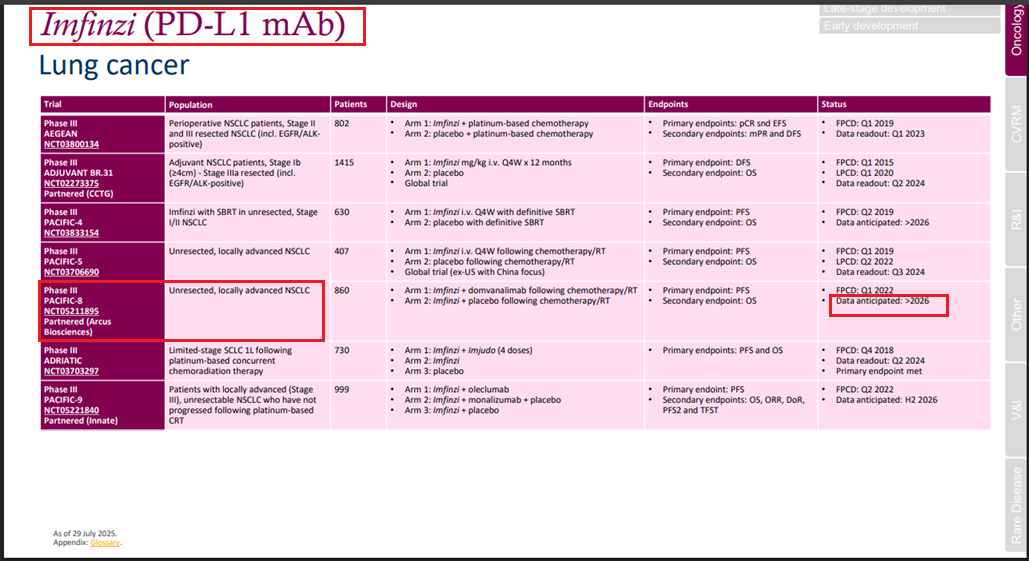This screenshot has height=561, width=1029.
Task: Select 'Primary endpoints: pCR snd EFS' text
Action: point(724,123)
